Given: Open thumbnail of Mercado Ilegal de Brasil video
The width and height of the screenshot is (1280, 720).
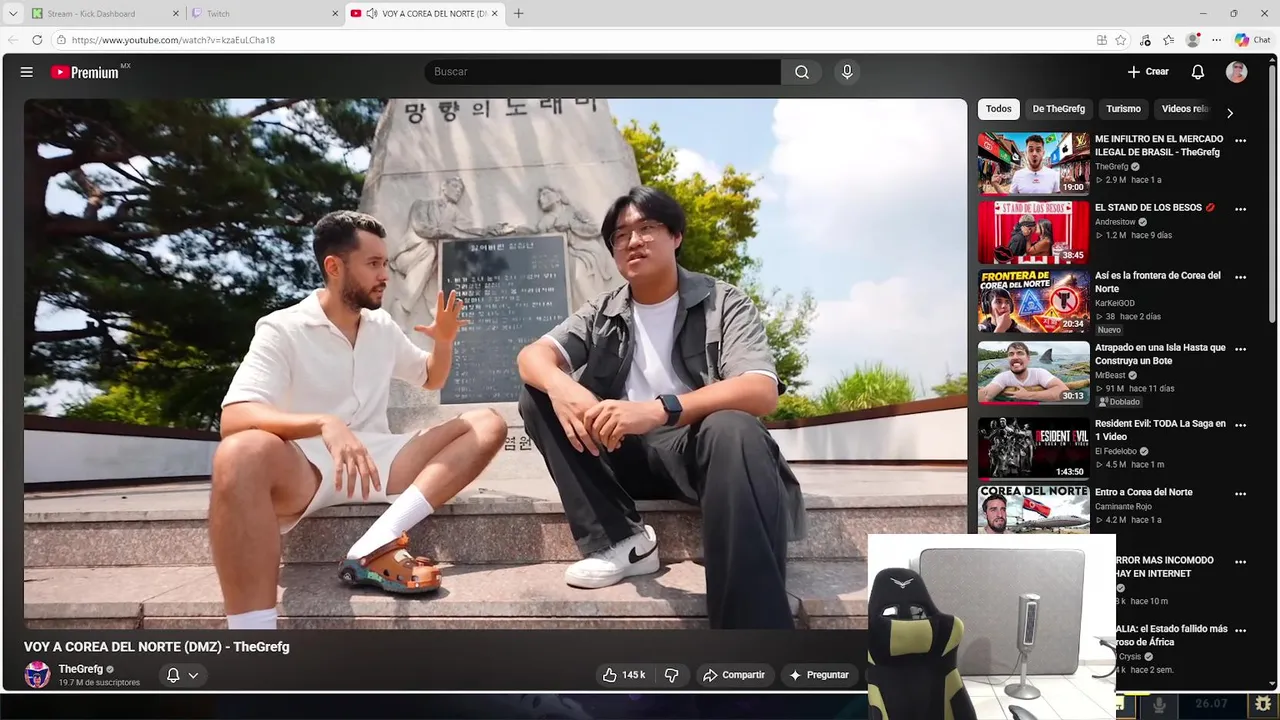Looking at the screenshot, I should 1033,163.
